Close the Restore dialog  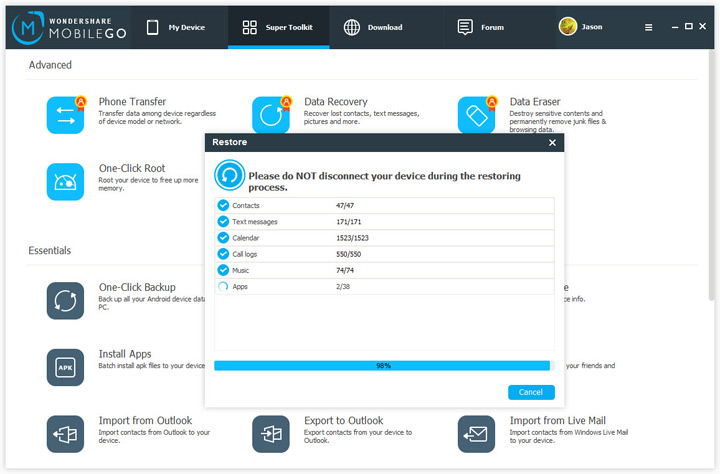[x=552, y=143]
